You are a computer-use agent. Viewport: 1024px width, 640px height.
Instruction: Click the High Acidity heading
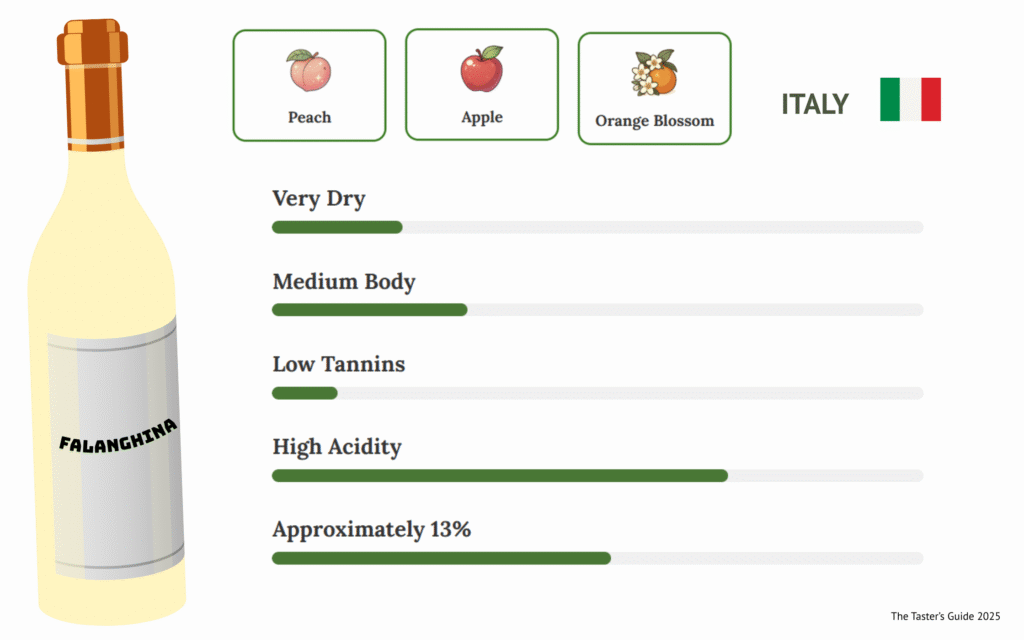(337, 447)
